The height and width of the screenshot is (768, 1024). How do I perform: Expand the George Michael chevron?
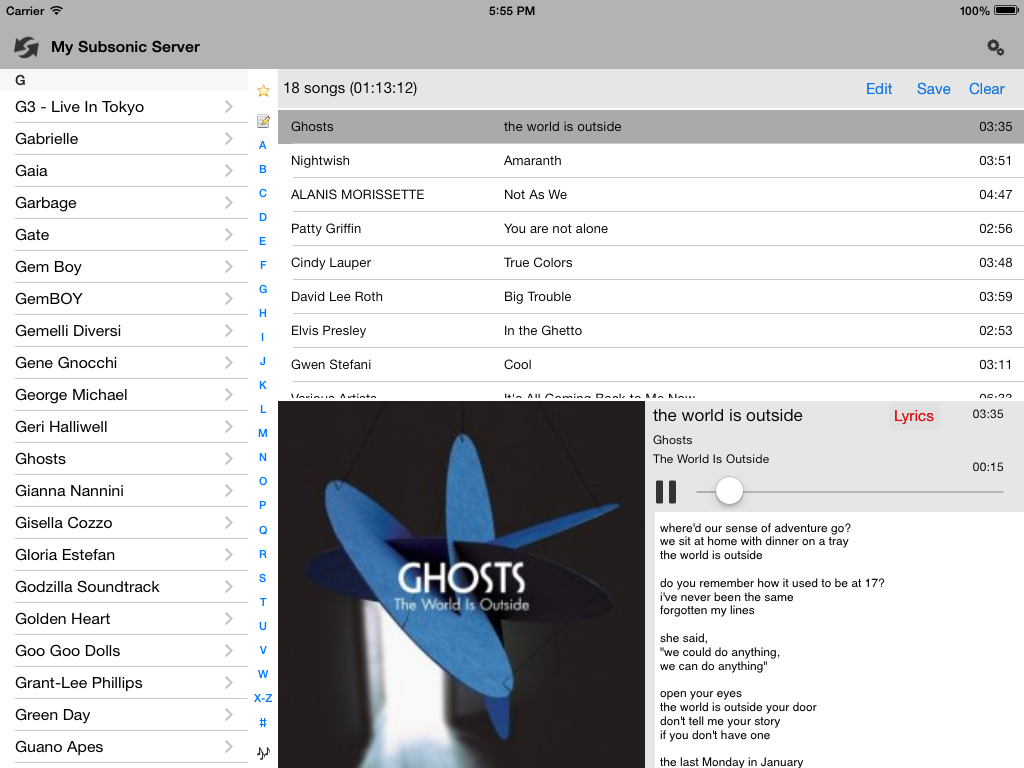click(x=229, y=394)
